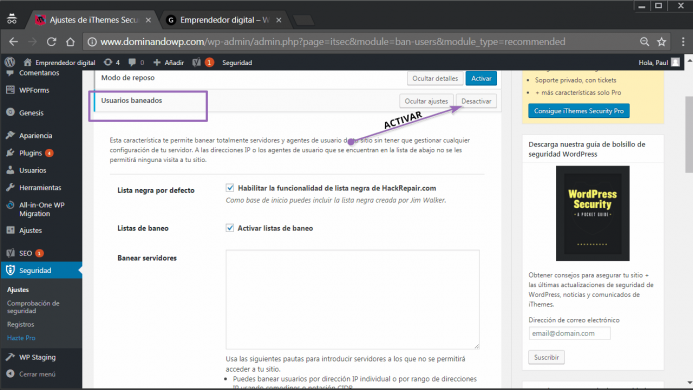Open Registros submenu link
This screenshot has width=693, height=390.
(x=20, y=325)
